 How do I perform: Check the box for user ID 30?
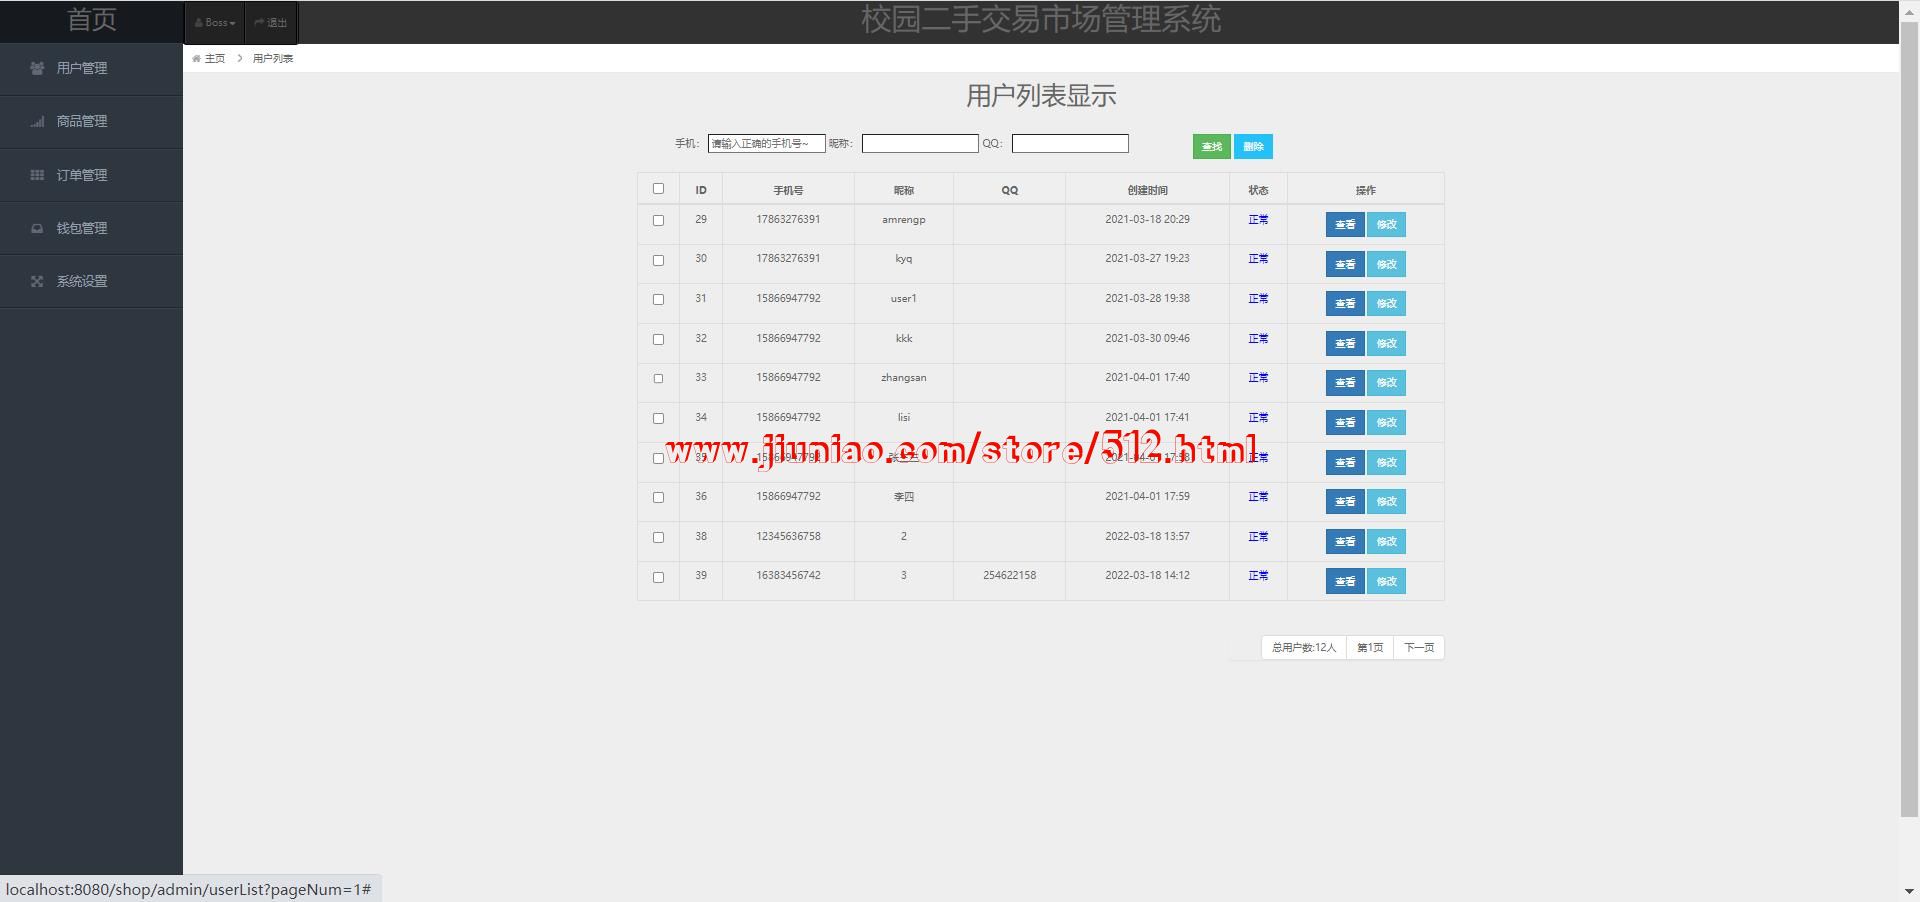tap(658, 260)
